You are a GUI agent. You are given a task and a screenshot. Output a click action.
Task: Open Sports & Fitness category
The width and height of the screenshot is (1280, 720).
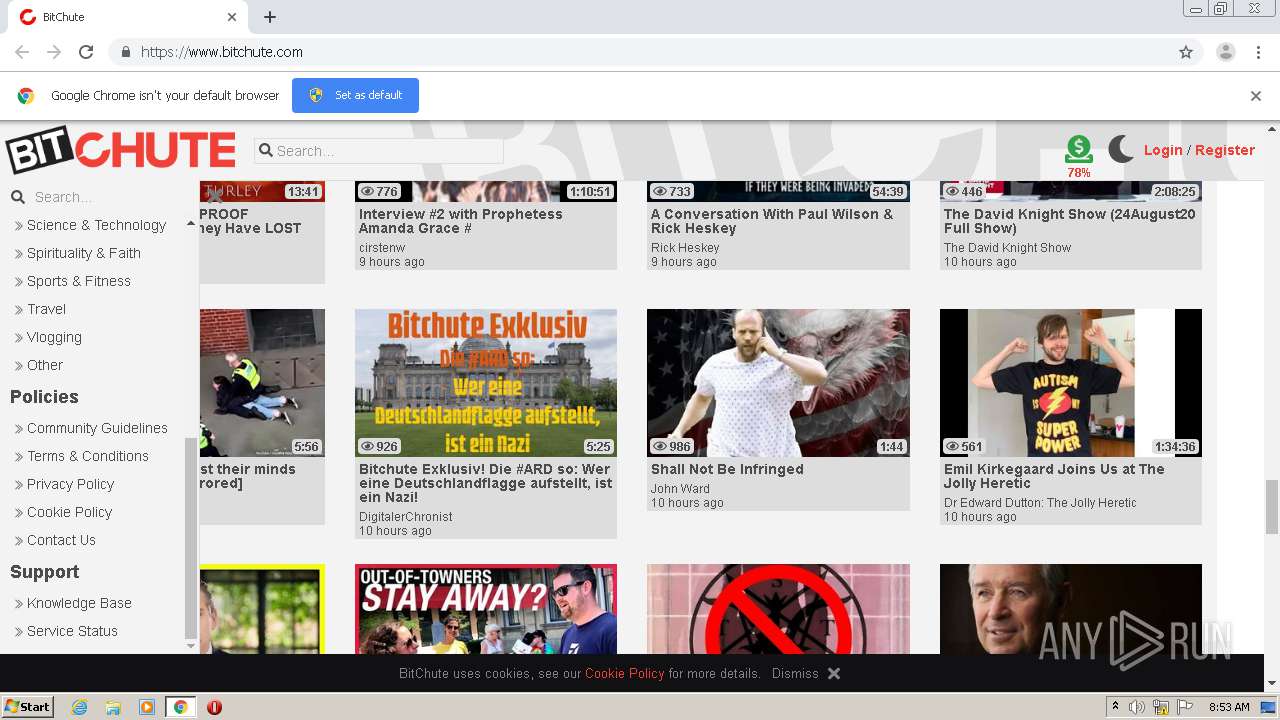(x=78, y=281)
